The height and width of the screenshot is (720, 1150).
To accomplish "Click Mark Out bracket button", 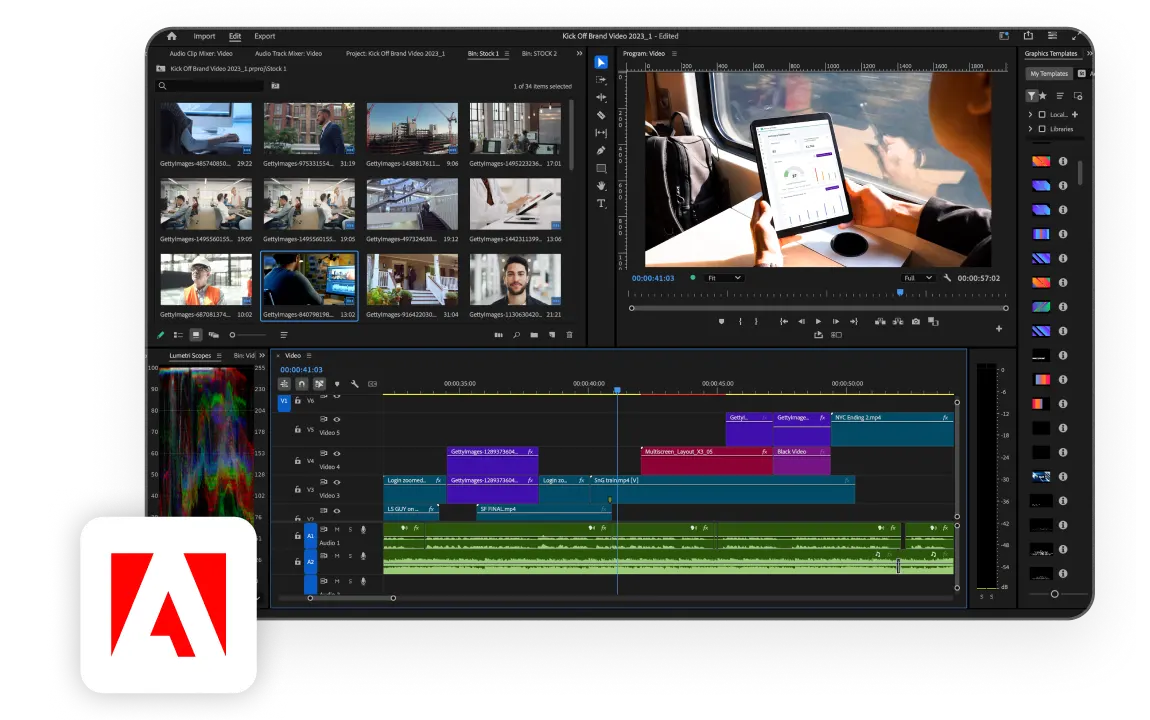I will (x=756, y=321).
